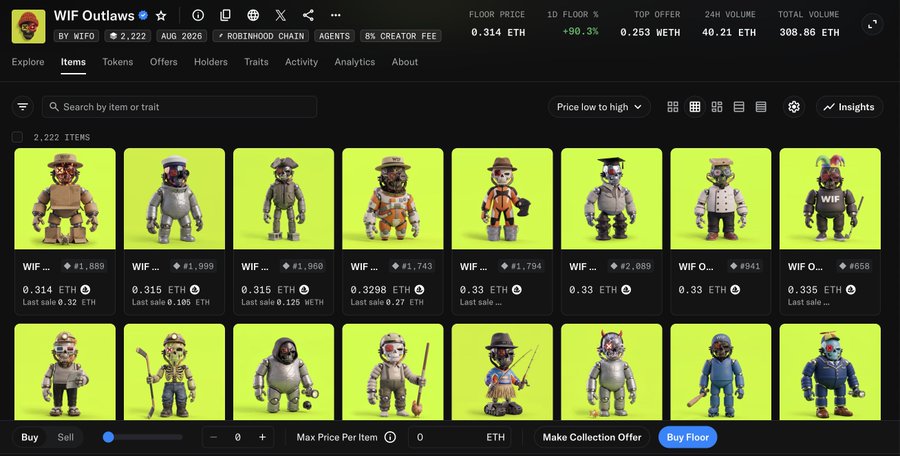Open the Offers tab

click(164, 62)
